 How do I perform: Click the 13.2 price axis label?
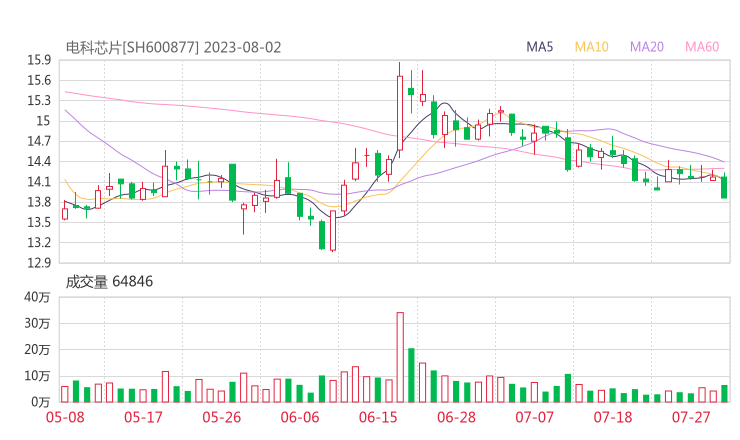coord(39,243)
